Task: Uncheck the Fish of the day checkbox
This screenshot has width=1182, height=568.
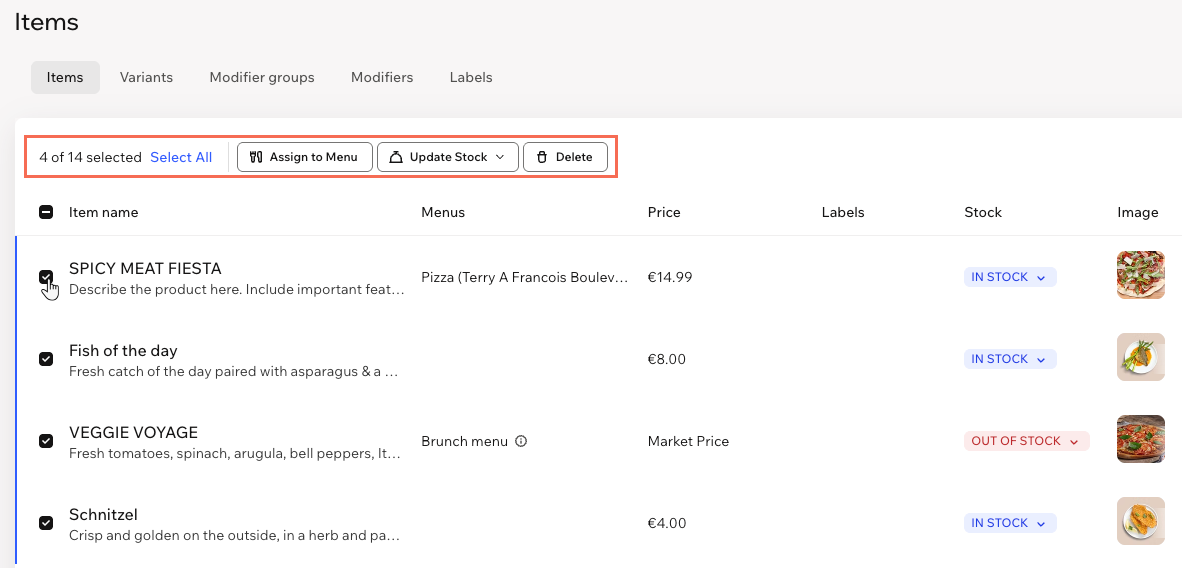Action: click(x=46, y=359)
